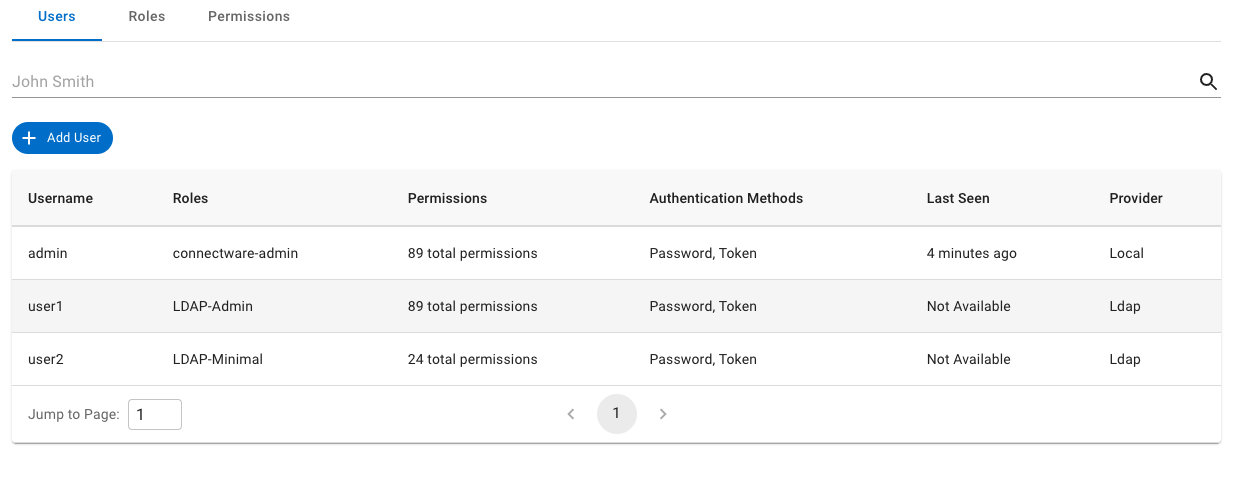This screenshot has height=477, width=1240.
Task: Click the Add User button
Action: pos(63,138)
